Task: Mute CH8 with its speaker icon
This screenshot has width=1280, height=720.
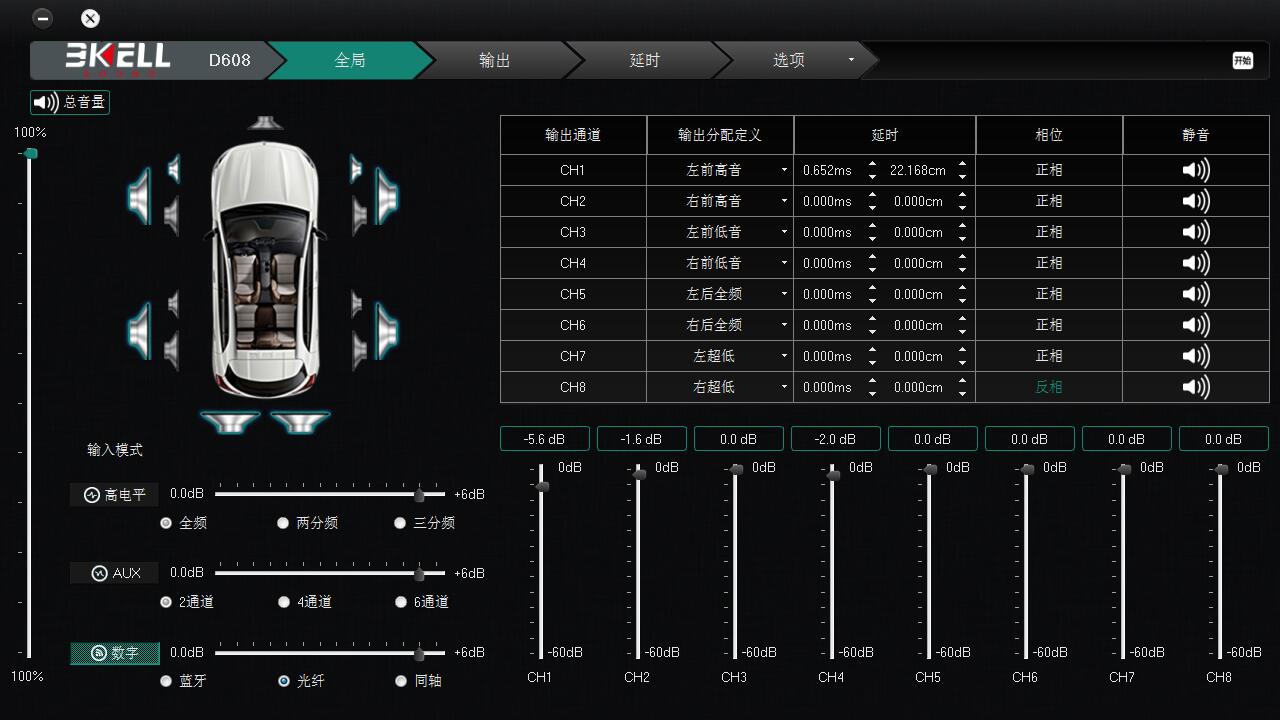Action: (x=1196, y=387)
